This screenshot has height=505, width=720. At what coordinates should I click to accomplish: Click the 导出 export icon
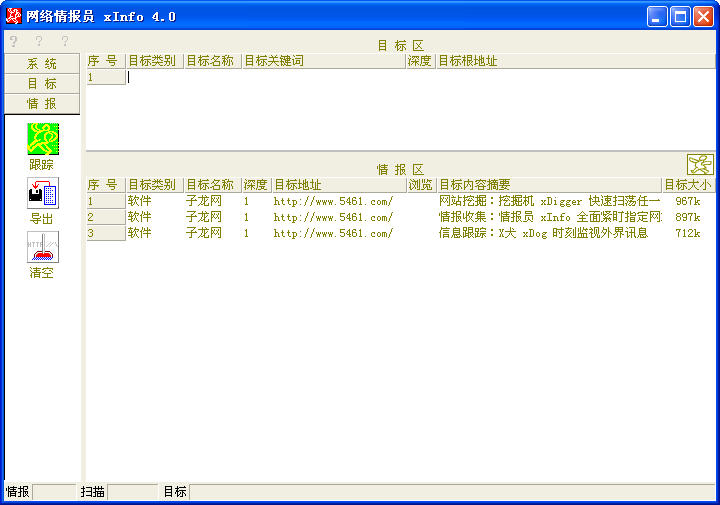pyautogui.click(x=43, y=193)
